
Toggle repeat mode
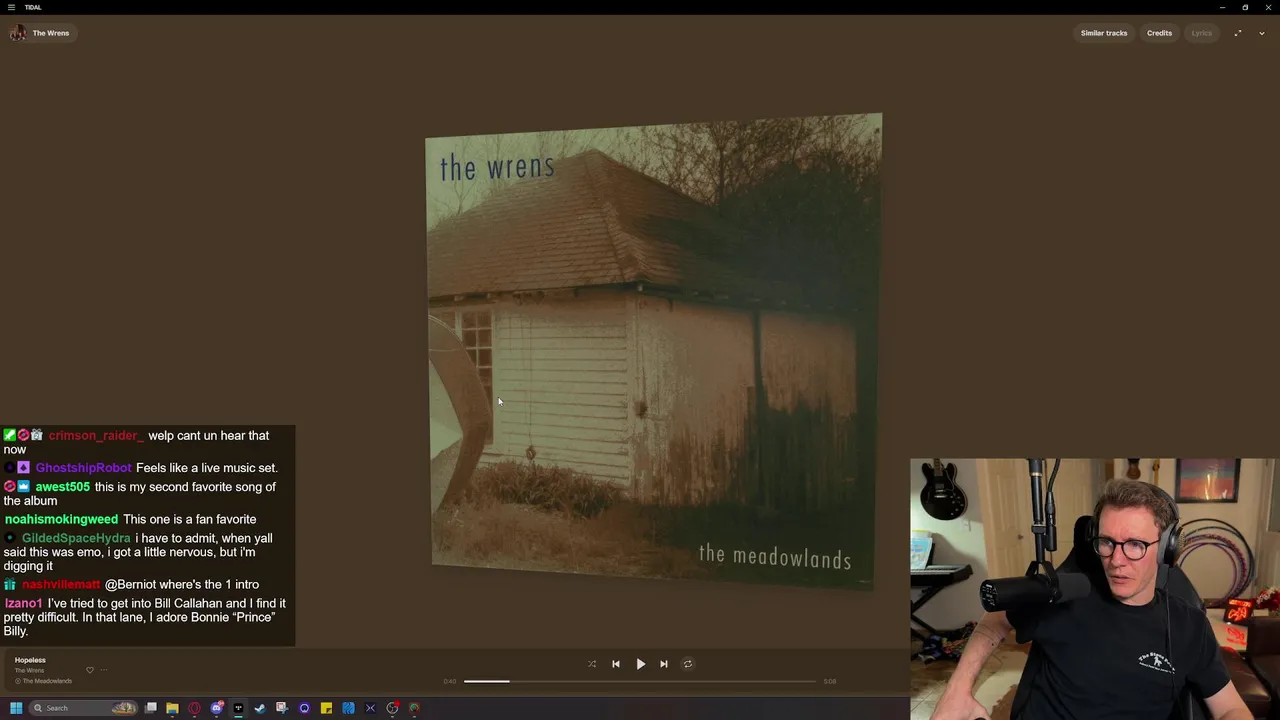click(688, 664)
